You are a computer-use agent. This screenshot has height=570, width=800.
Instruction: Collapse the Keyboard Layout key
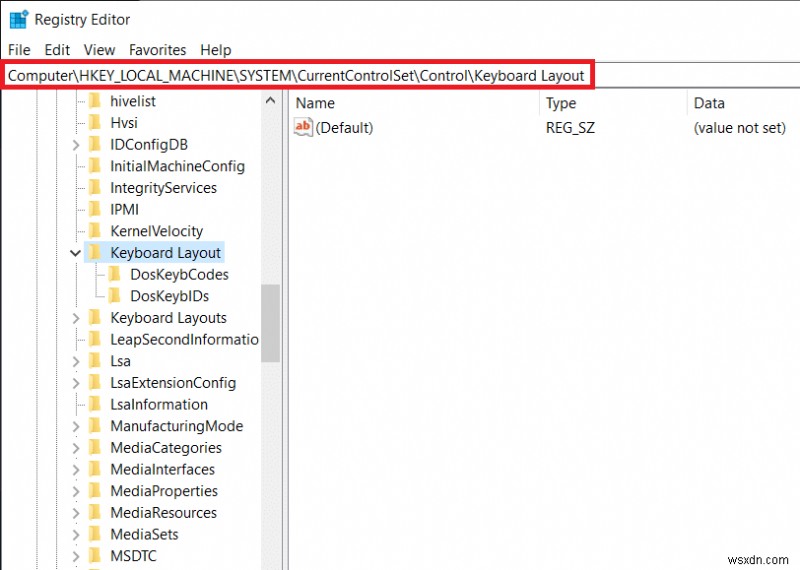(x=76, y=253)
